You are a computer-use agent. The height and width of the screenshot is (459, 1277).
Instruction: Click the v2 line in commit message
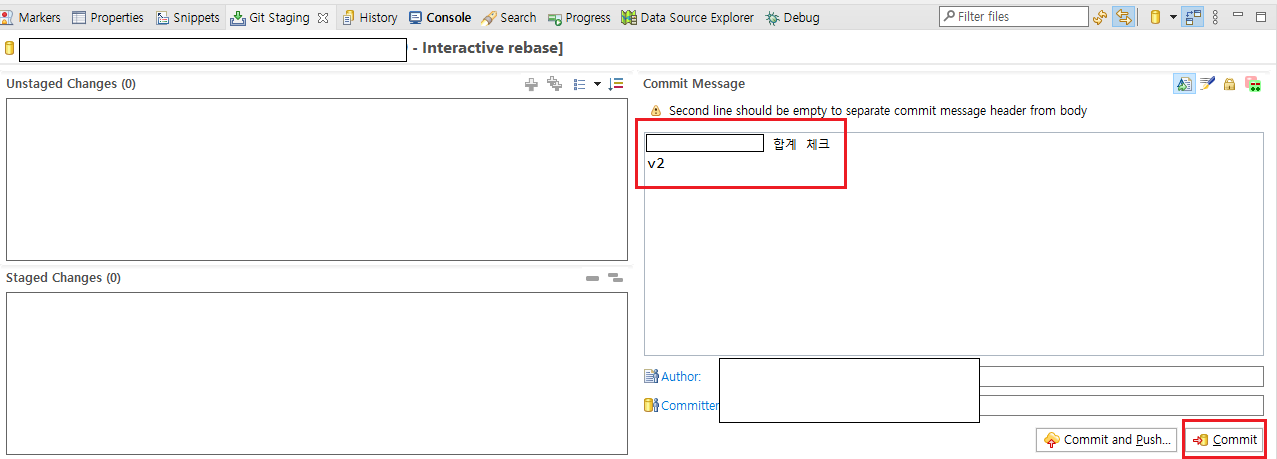(x=656, y=163)
